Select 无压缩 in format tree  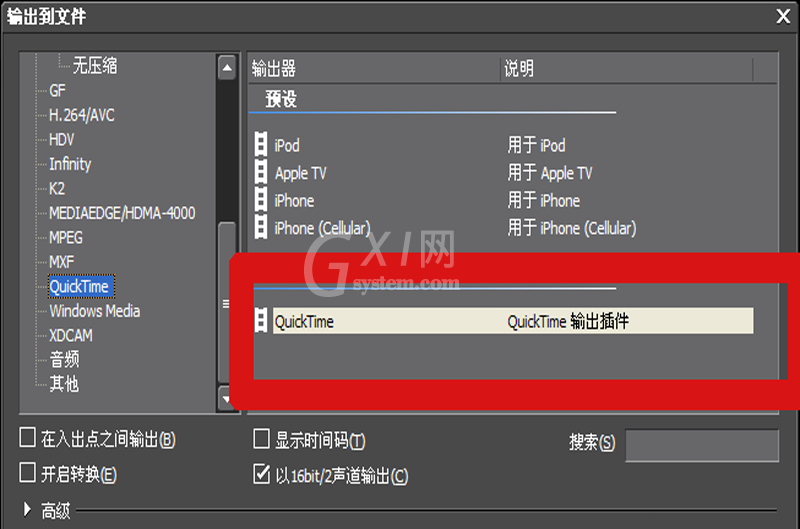pyautogui.click(x=95, y=66)
